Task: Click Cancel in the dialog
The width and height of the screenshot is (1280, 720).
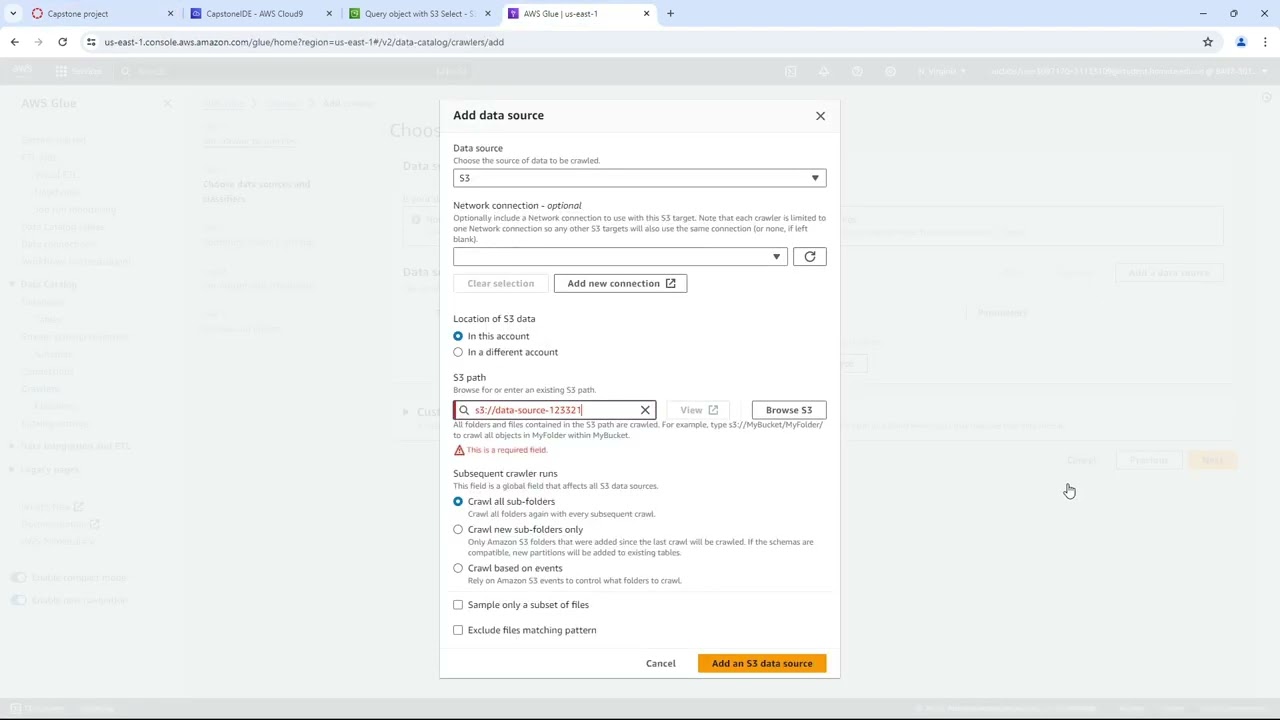Action: point(660,663)
